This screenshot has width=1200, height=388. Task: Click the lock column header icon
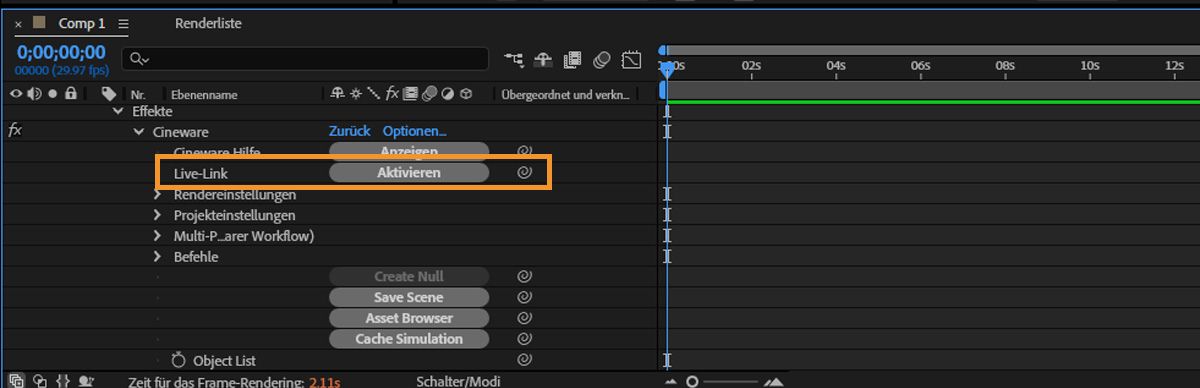[70, 93]
